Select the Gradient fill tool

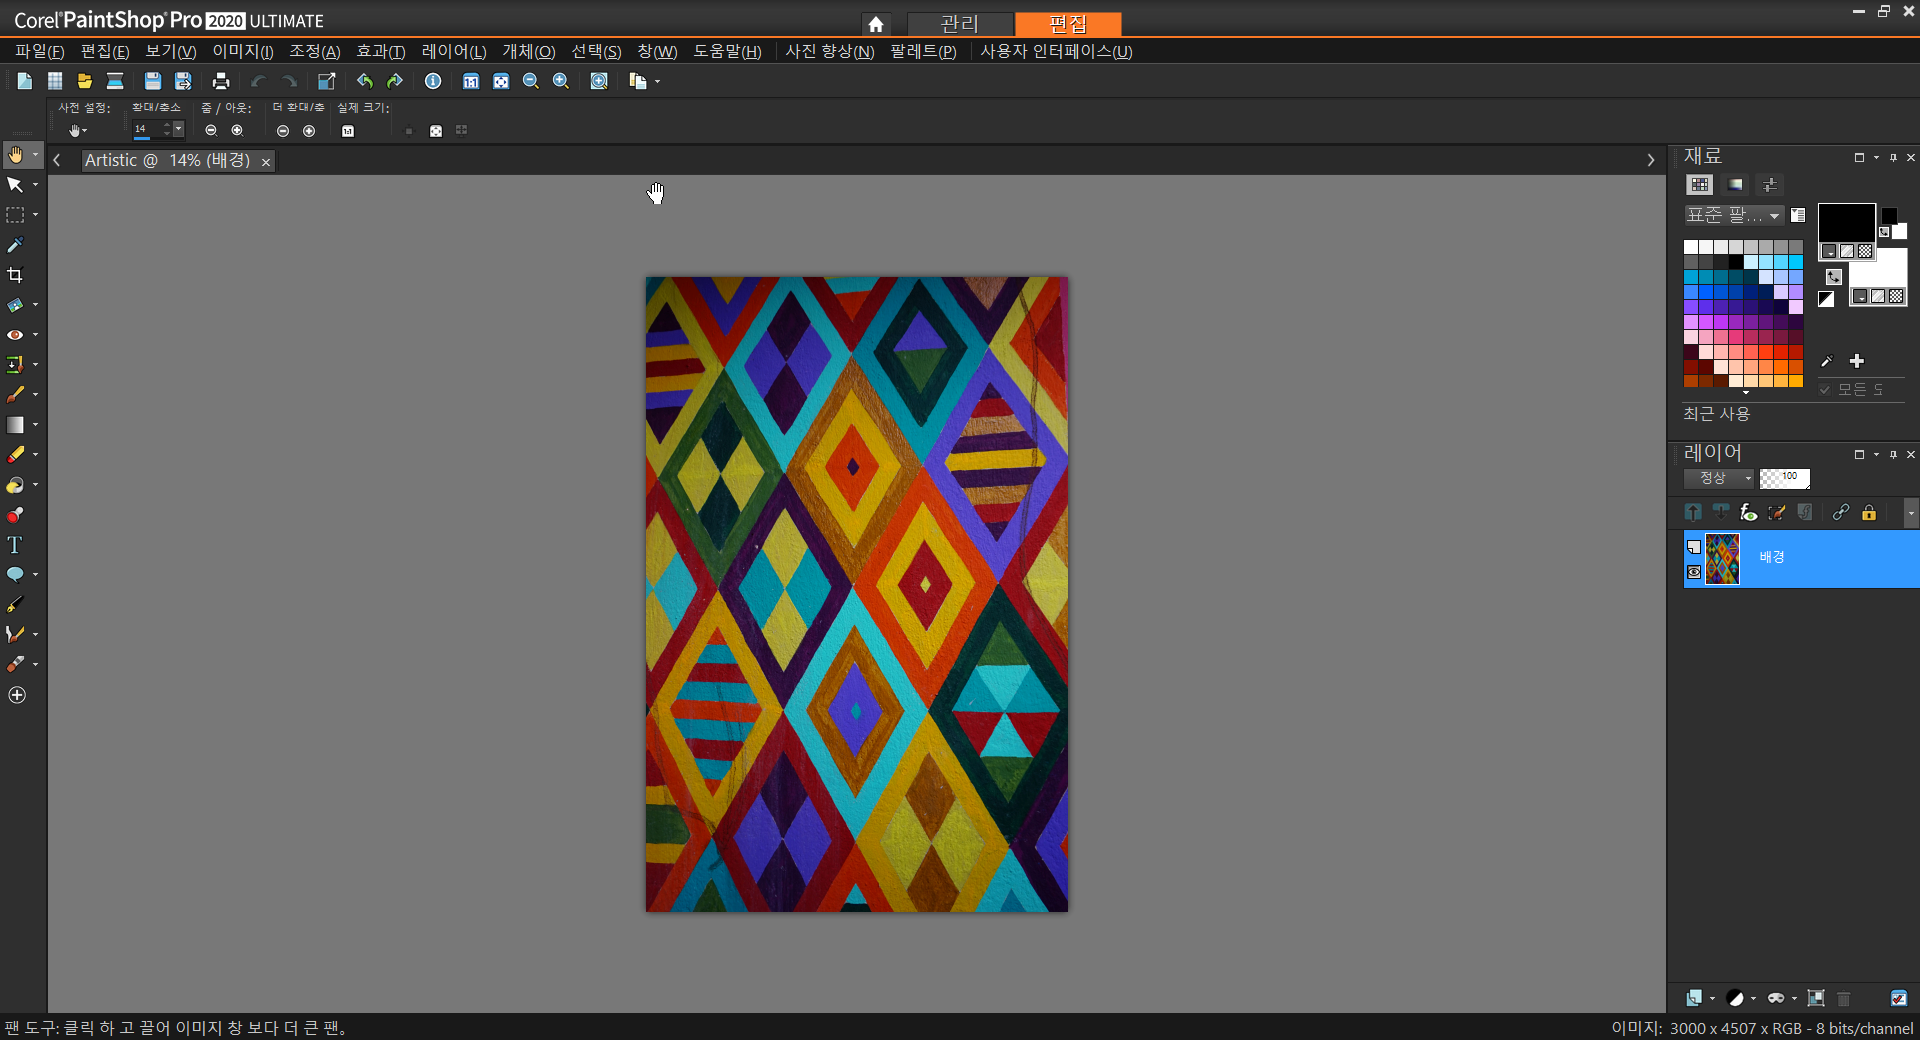pos(15,425)
